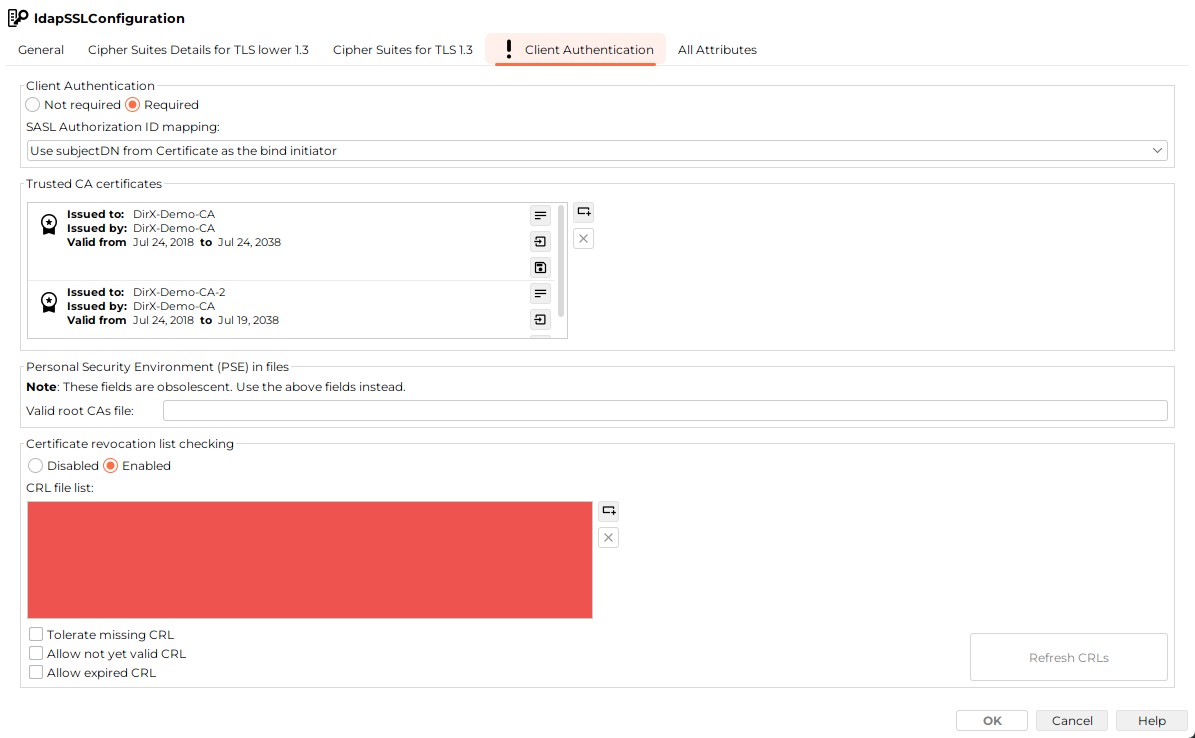This screenshot has height=738, width=1195.
Task: Click the Trusted CA certificates list scrollbar
Action: click(x=562, y=261)
